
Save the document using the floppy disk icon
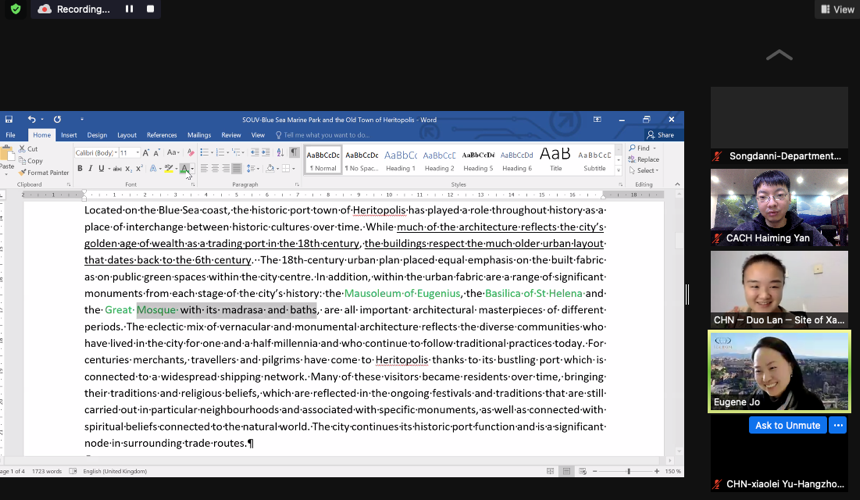[9, 119]
